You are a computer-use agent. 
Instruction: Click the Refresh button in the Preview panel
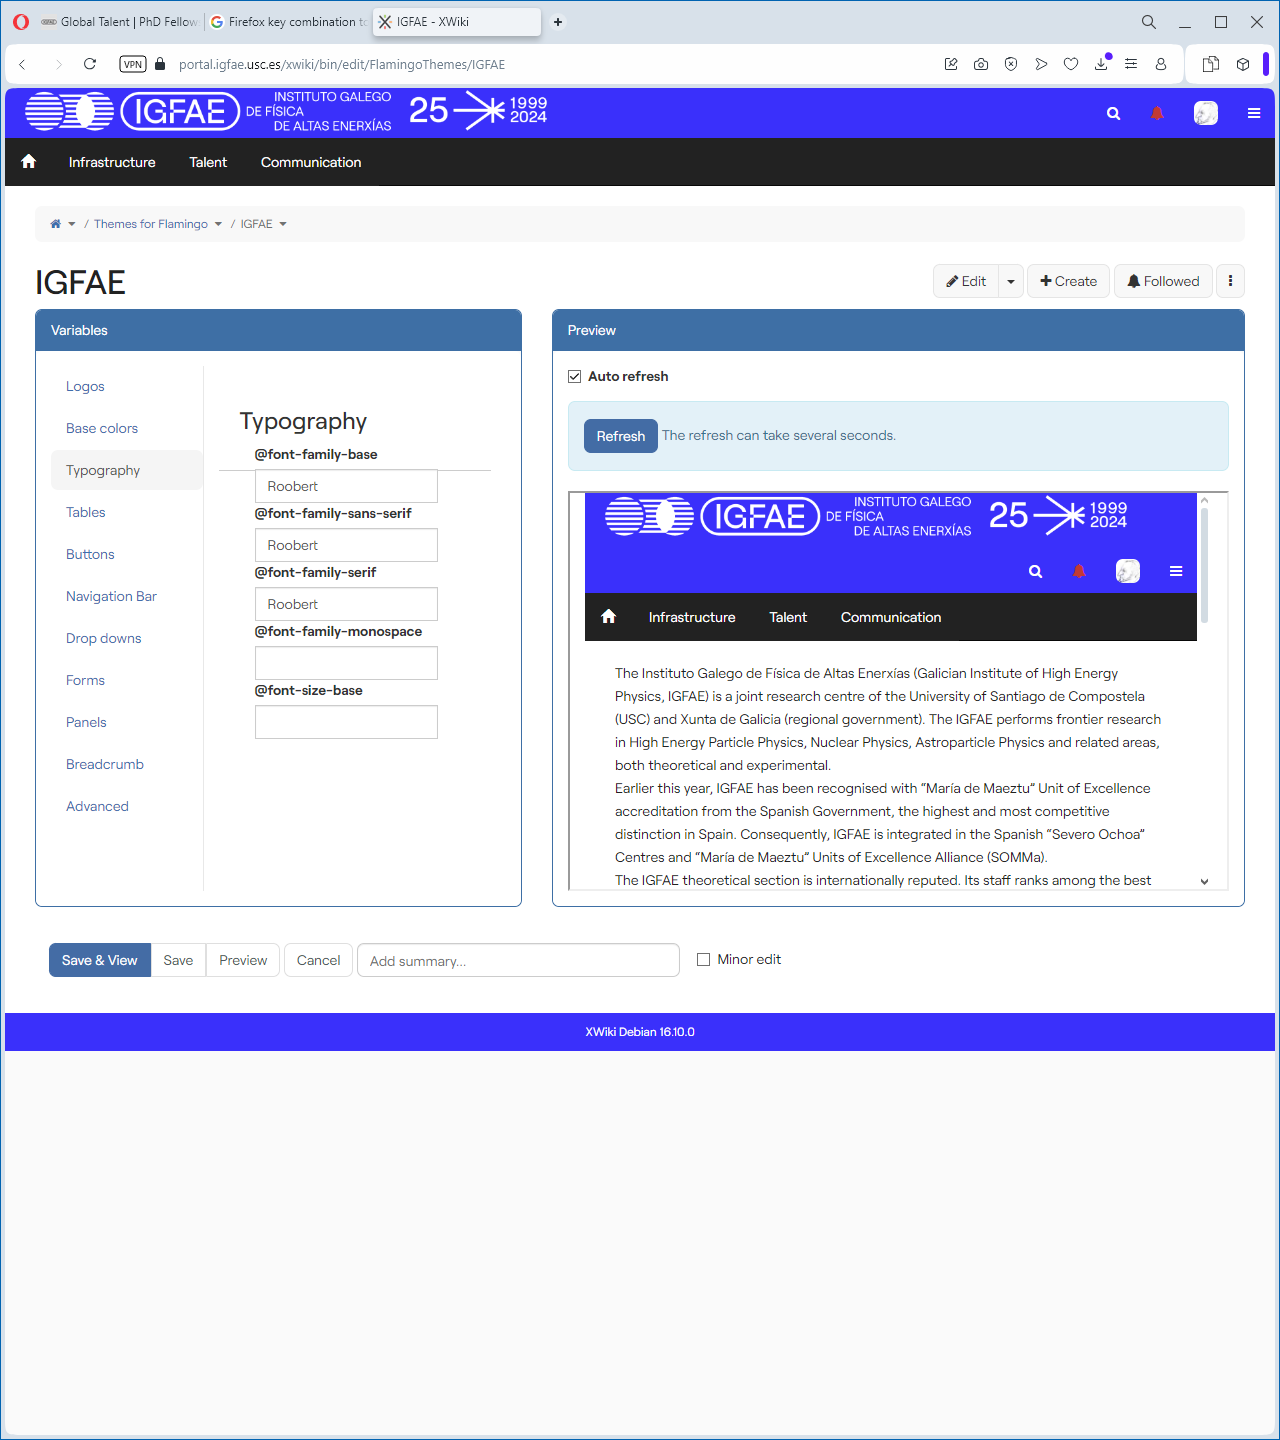tap(620, 436)
